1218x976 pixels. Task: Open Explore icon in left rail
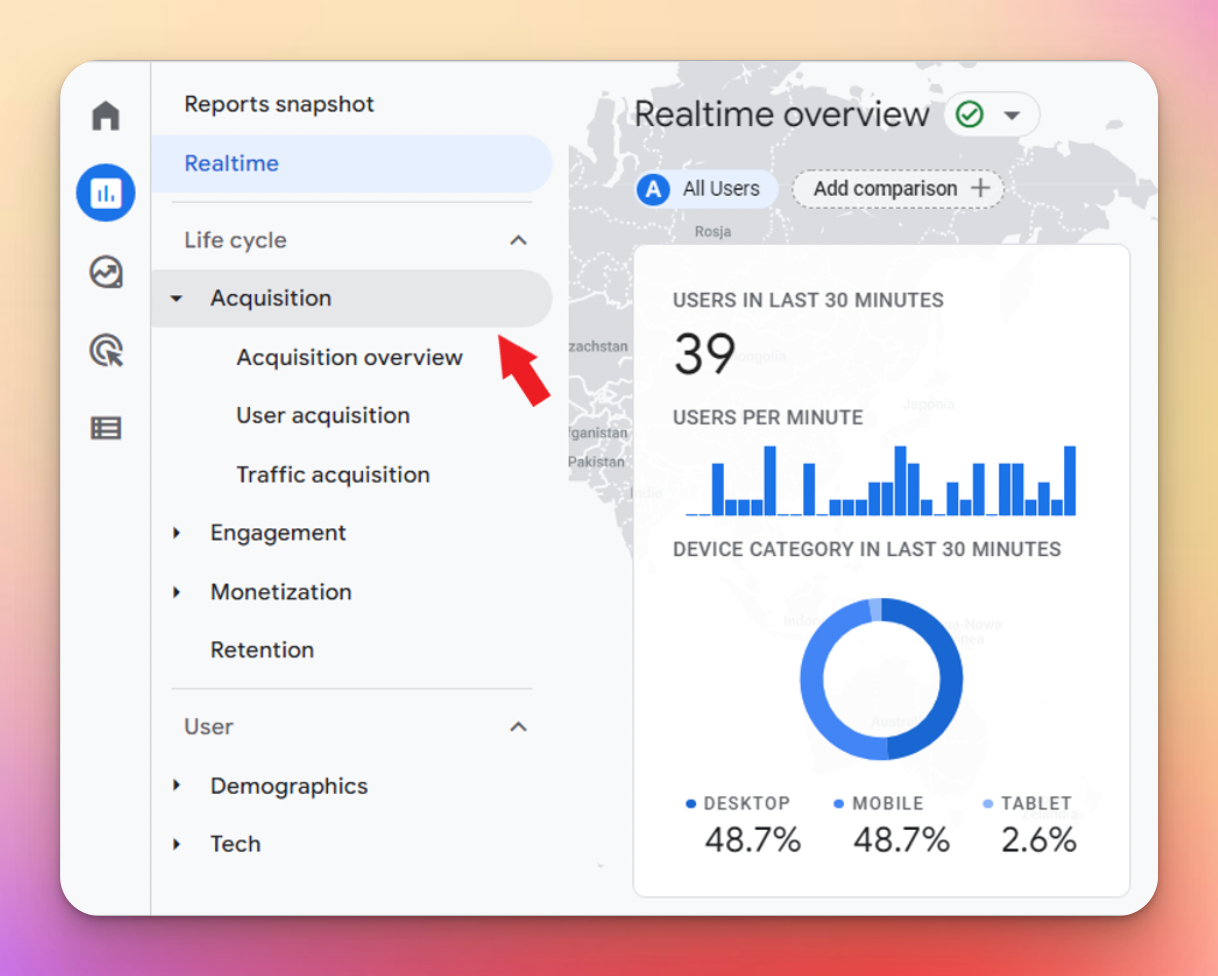tap(105, 272)
